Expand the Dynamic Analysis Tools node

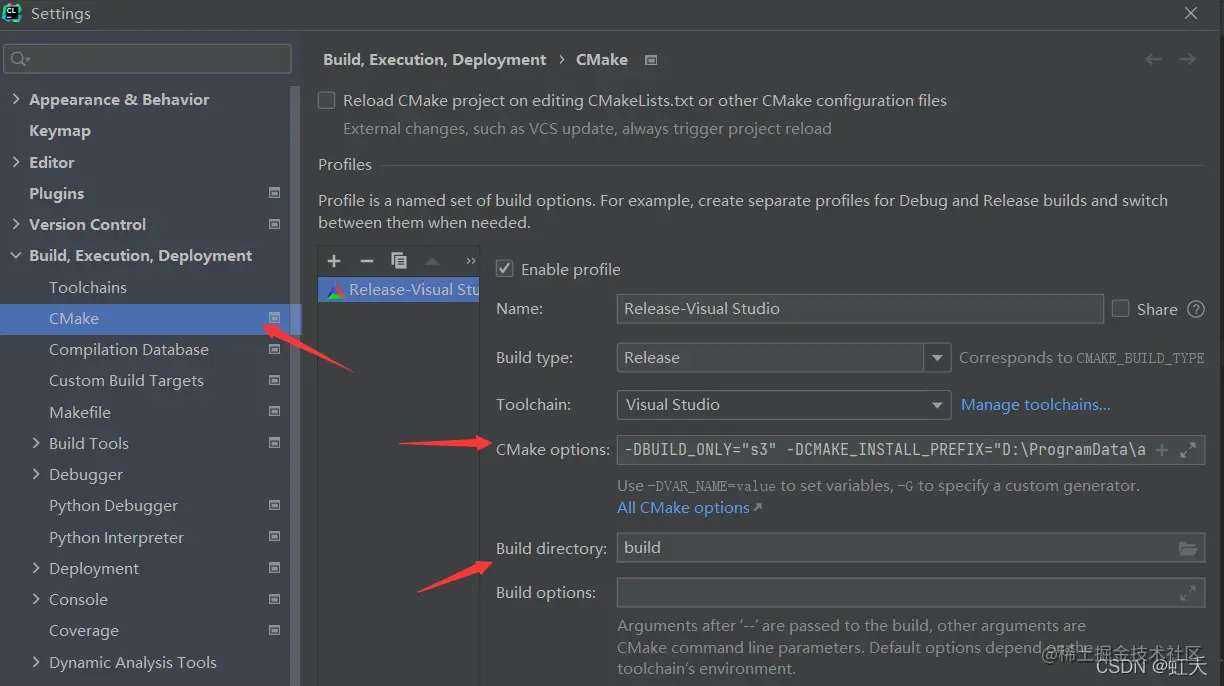click(36, 662)
